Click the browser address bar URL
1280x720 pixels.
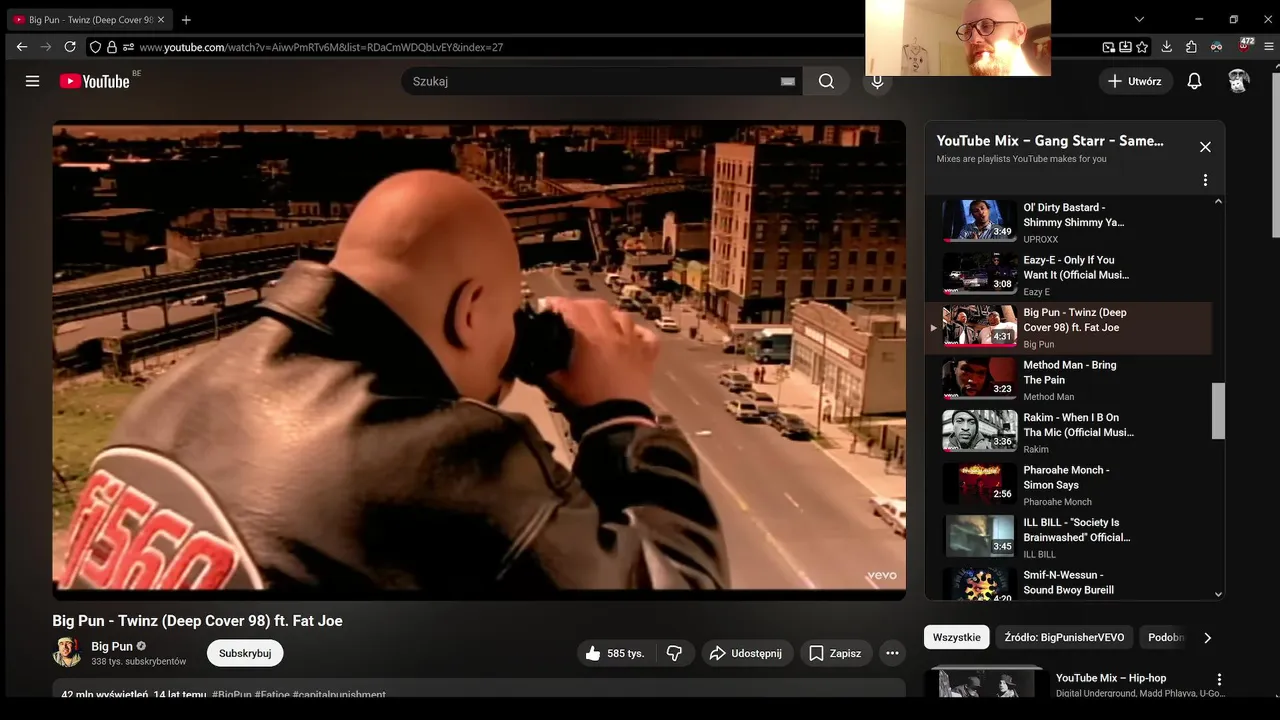[321, 47]
